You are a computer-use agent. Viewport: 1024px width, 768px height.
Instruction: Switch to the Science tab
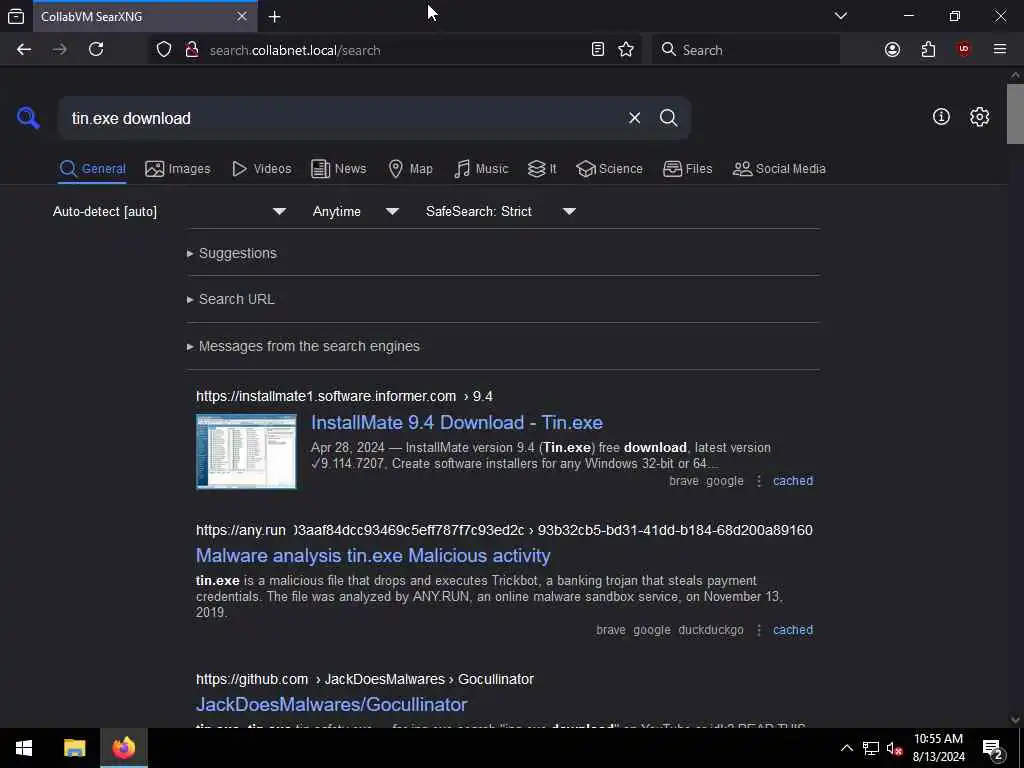(x=609, y=169)
